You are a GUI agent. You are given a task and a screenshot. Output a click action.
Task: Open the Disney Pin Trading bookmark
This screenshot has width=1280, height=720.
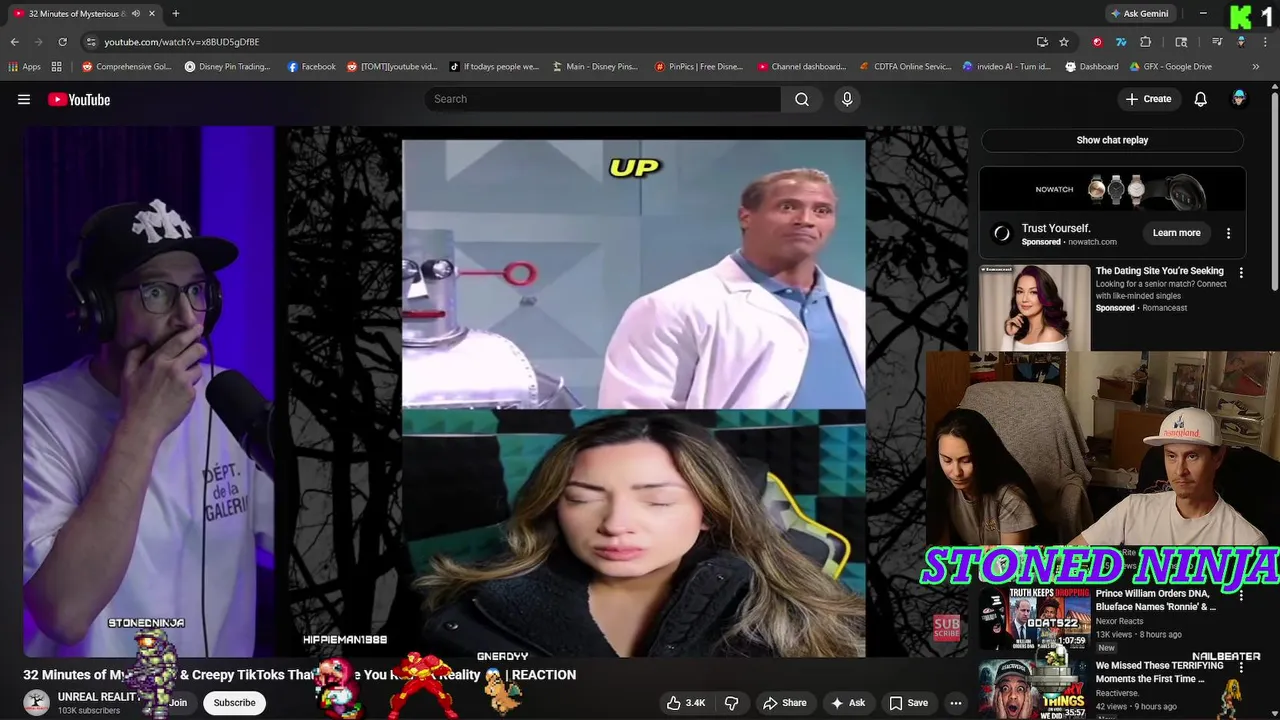point(227,67)
